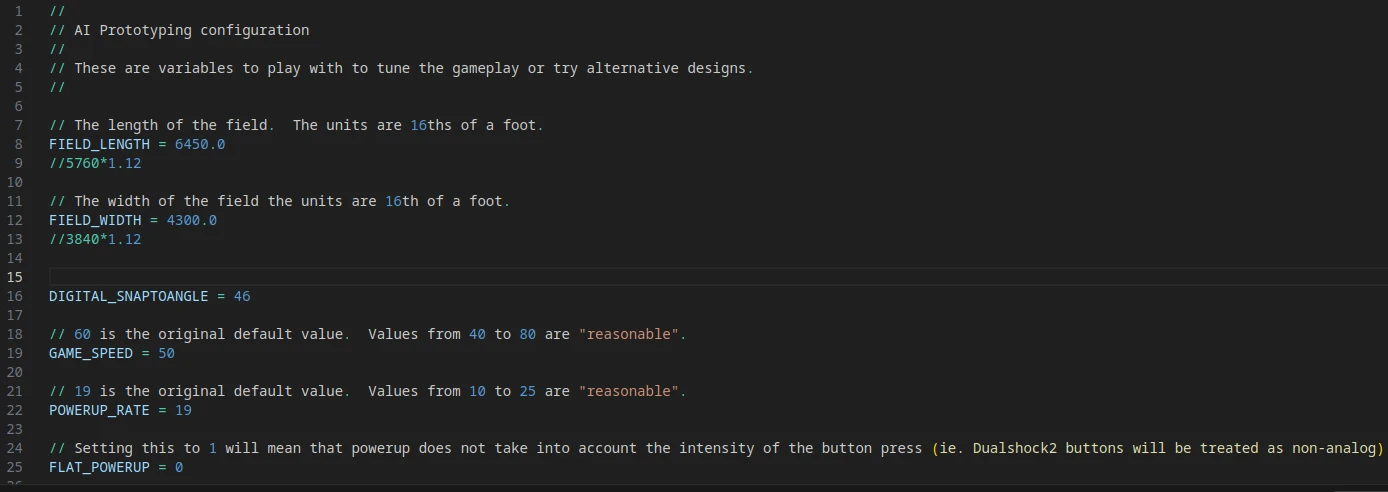Click the value 46 on line 16
Screen dimensions: 1388x492
242,296
